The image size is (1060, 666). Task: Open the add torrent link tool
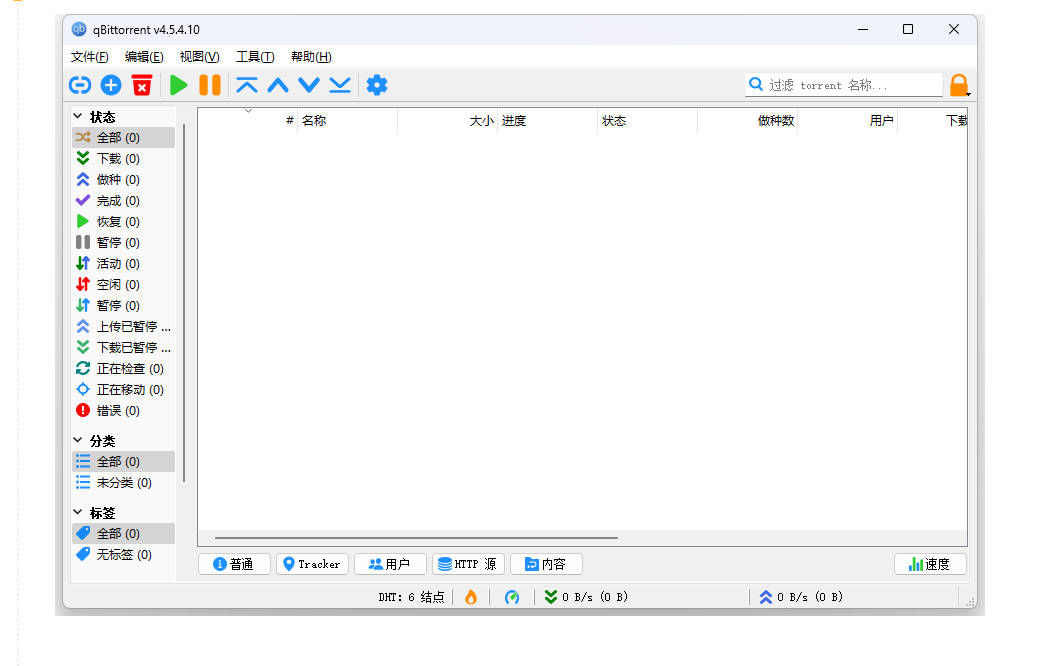coord(79,85)
